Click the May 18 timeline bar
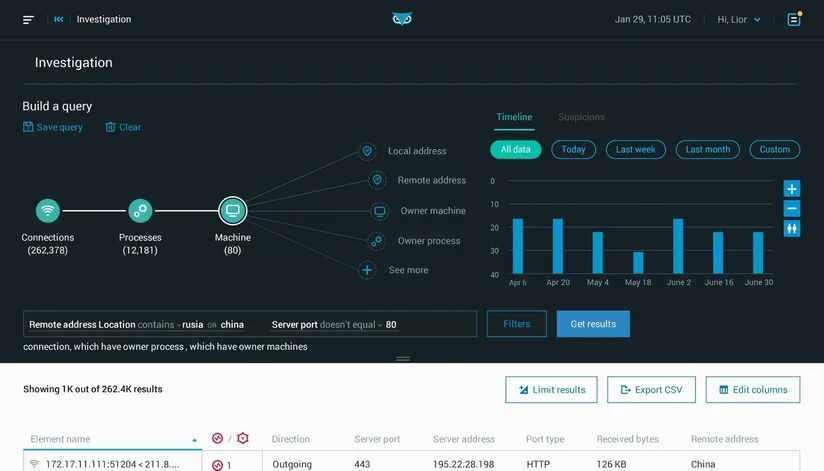Image resolution: width=824 pixels, height=471 pixels. 638,263
